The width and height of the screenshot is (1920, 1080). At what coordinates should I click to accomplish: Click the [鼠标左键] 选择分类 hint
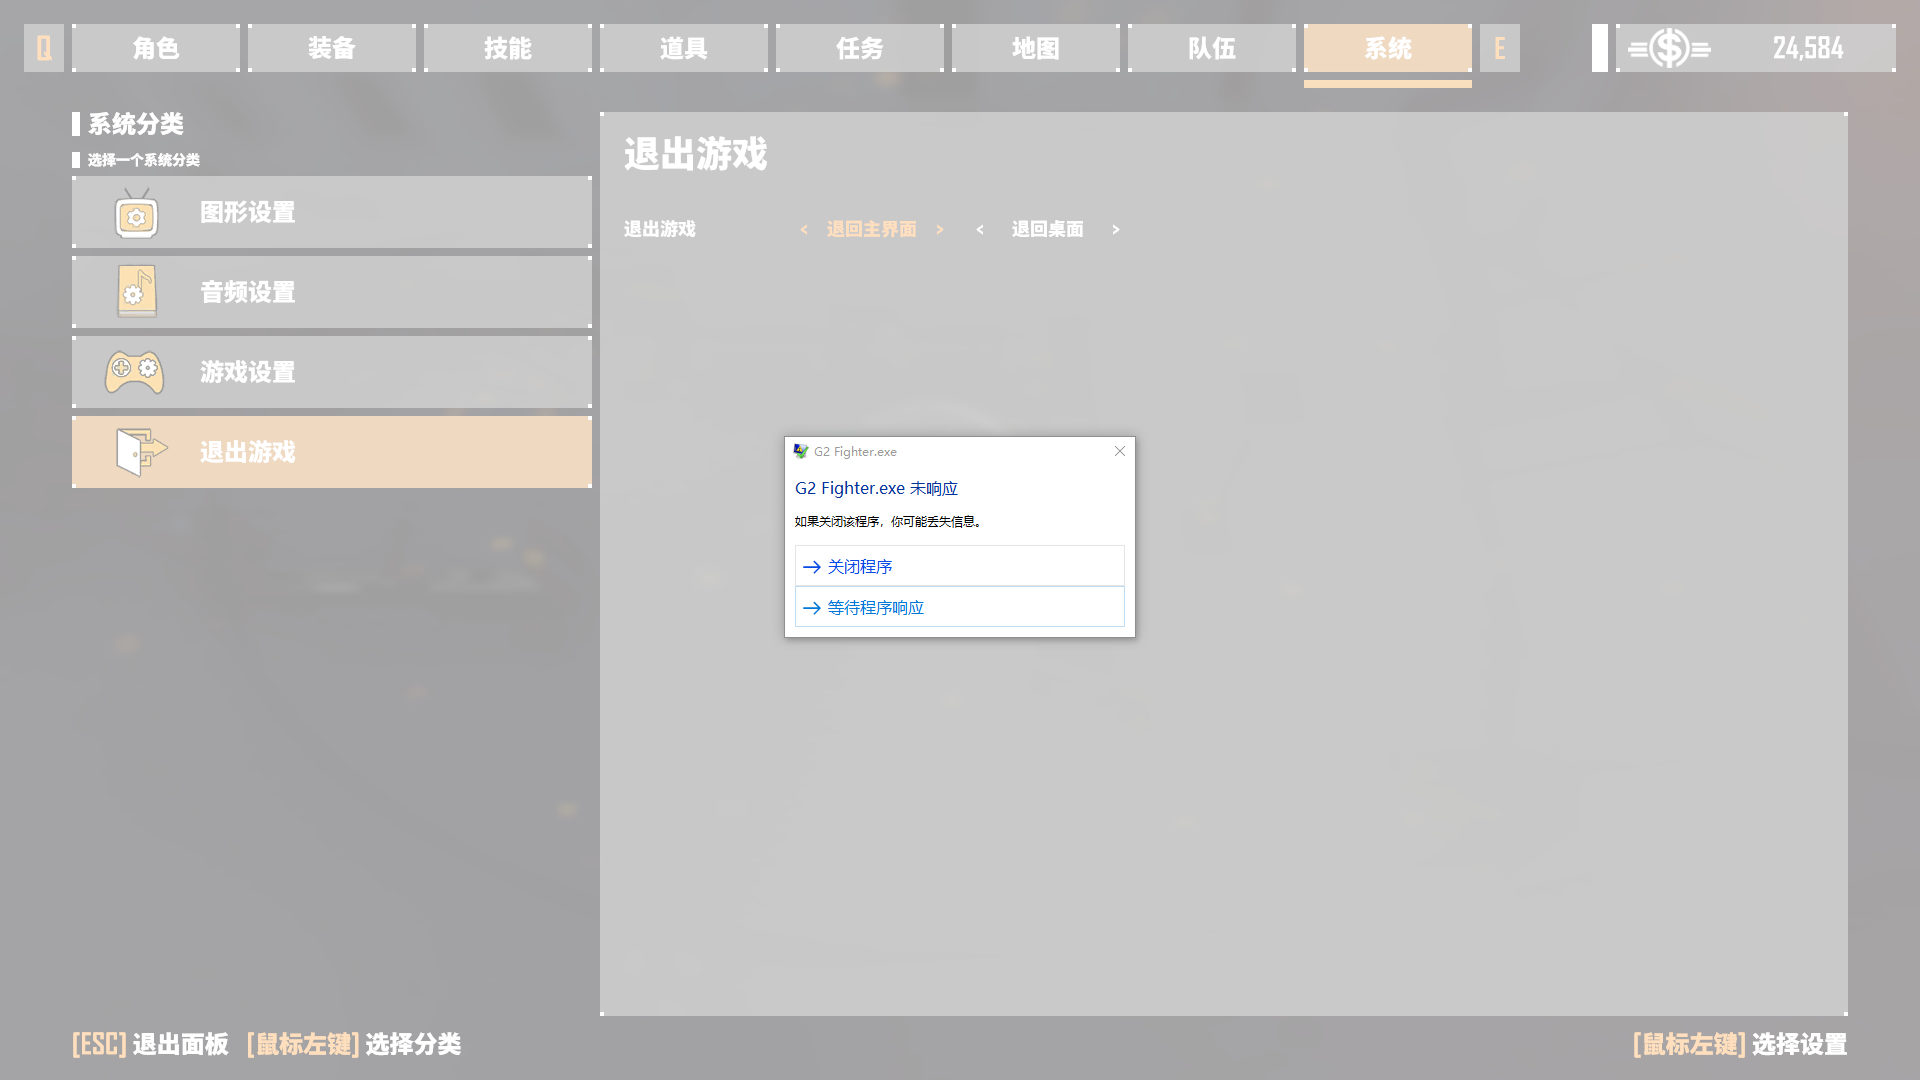[353, 1044]
